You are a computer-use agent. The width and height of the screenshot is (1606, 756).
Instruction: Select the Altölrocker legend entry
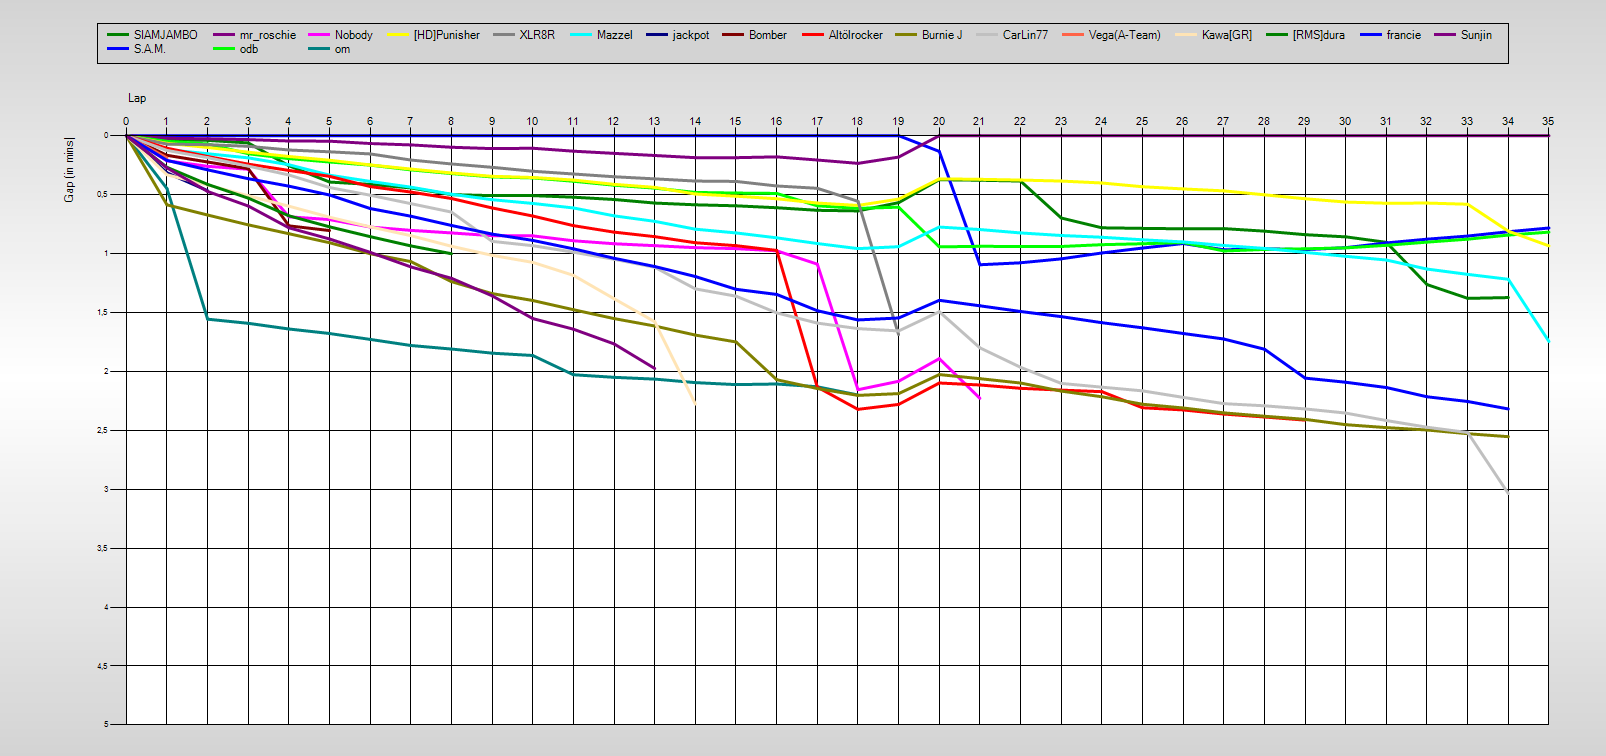[855, 35]
